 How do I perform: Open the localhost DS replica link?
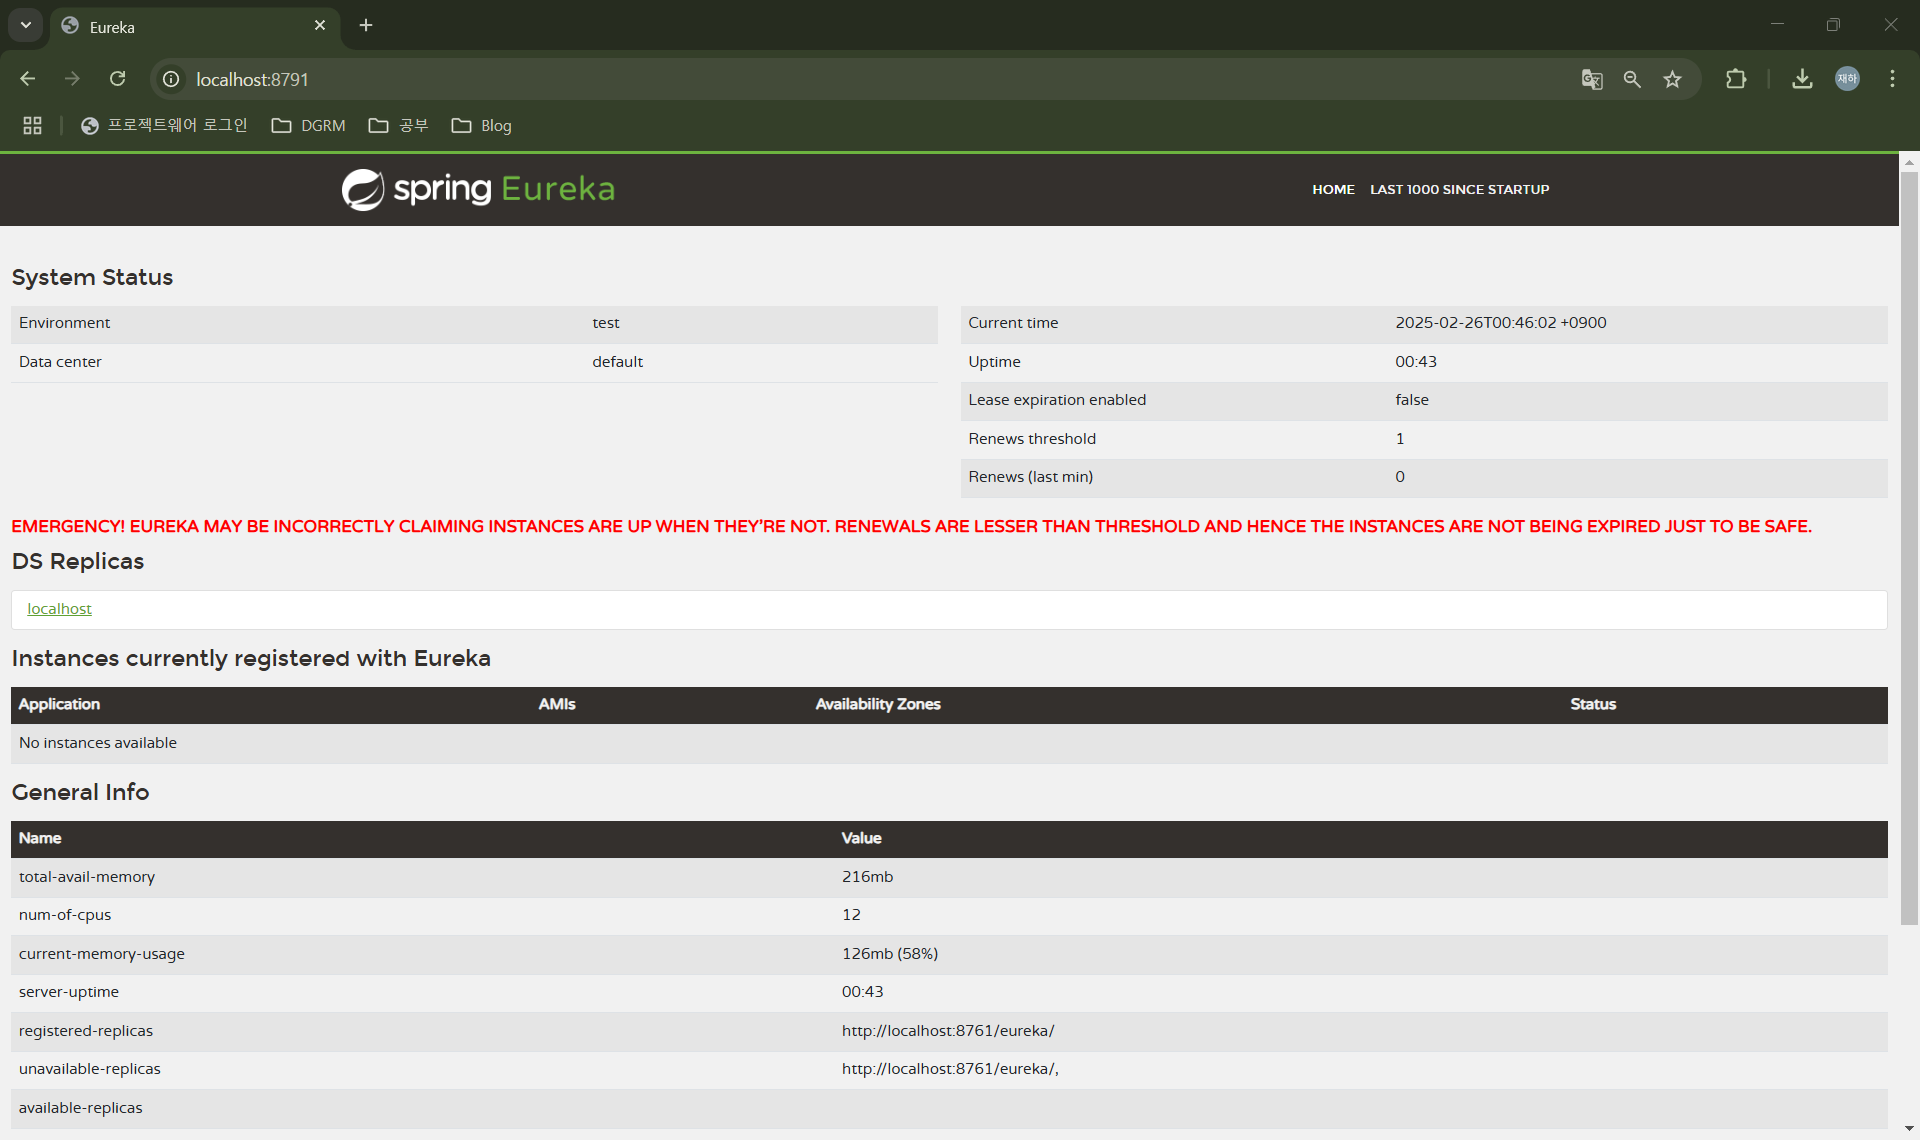[59, 609]
